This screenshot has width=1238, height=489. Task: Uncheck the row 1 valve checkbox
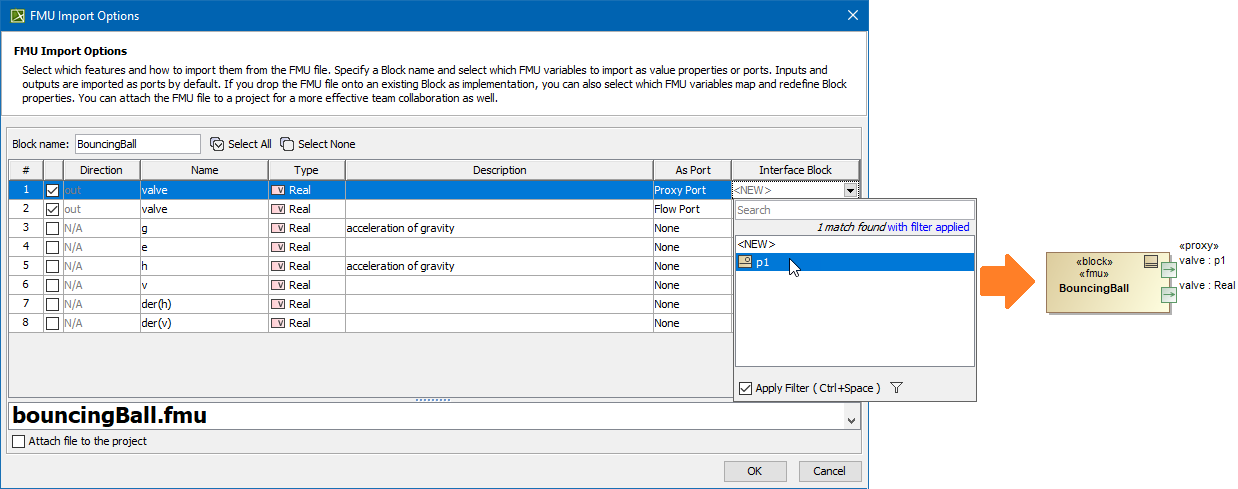pyautogui.click(x=53, y=190)
